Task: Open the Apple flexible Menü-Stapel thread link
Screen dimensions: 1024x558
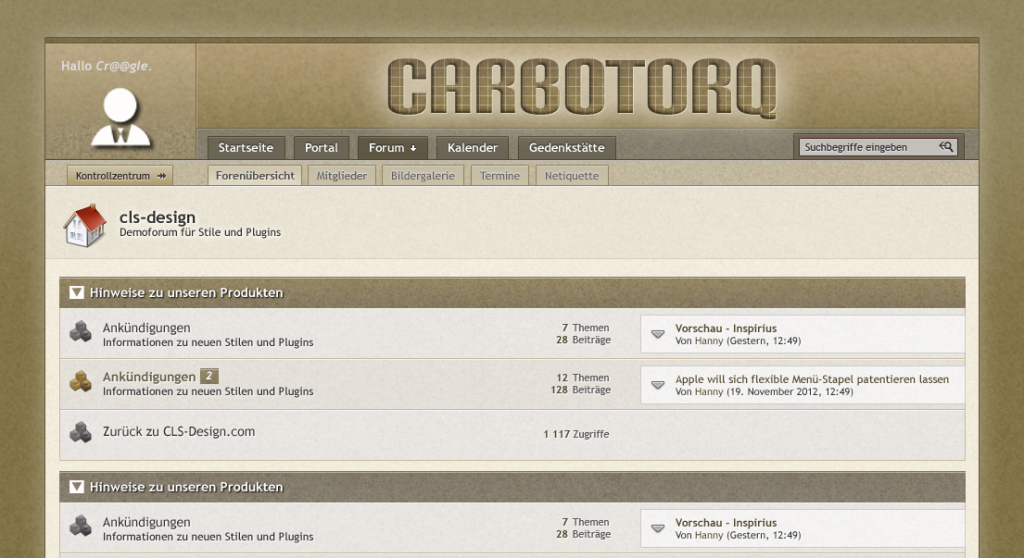Action: click(x=812, y=379)
